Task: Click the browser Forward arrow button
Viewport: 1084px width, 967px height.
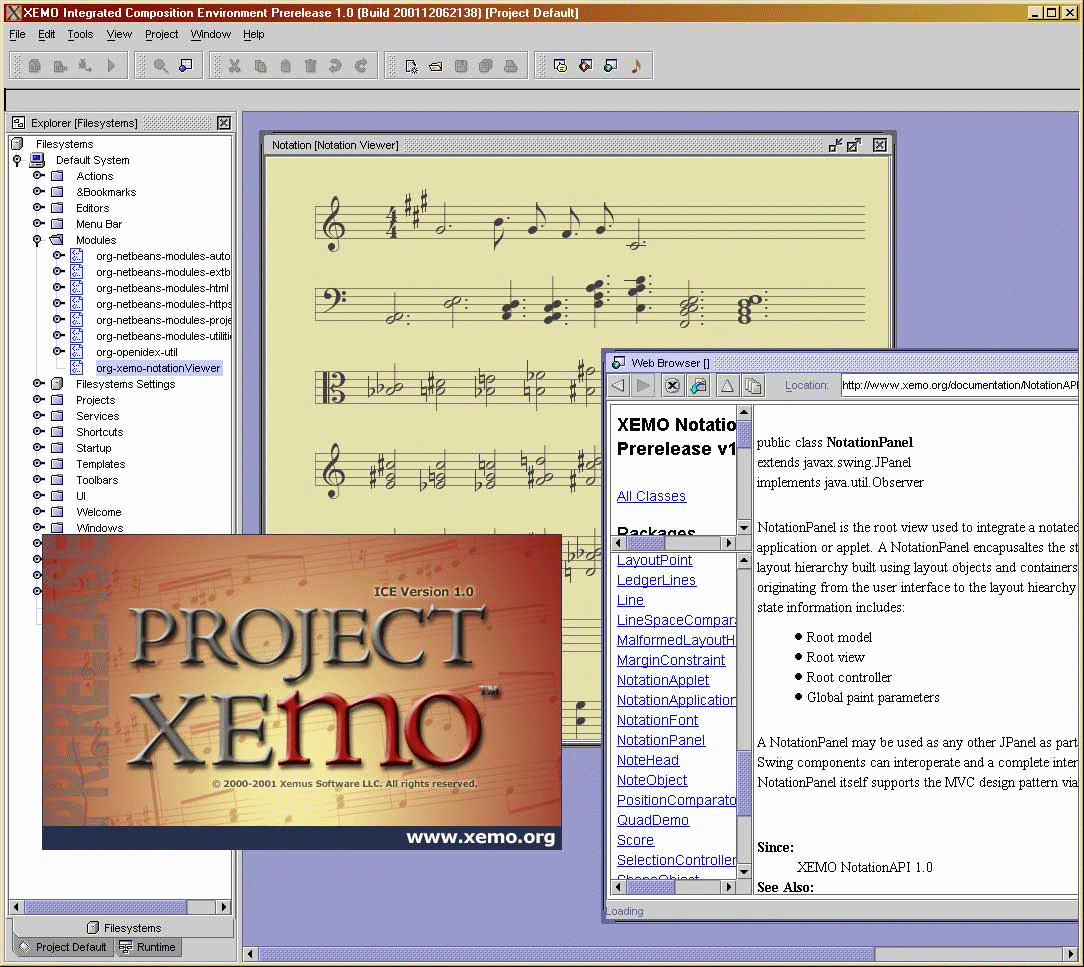Action: 644,386
